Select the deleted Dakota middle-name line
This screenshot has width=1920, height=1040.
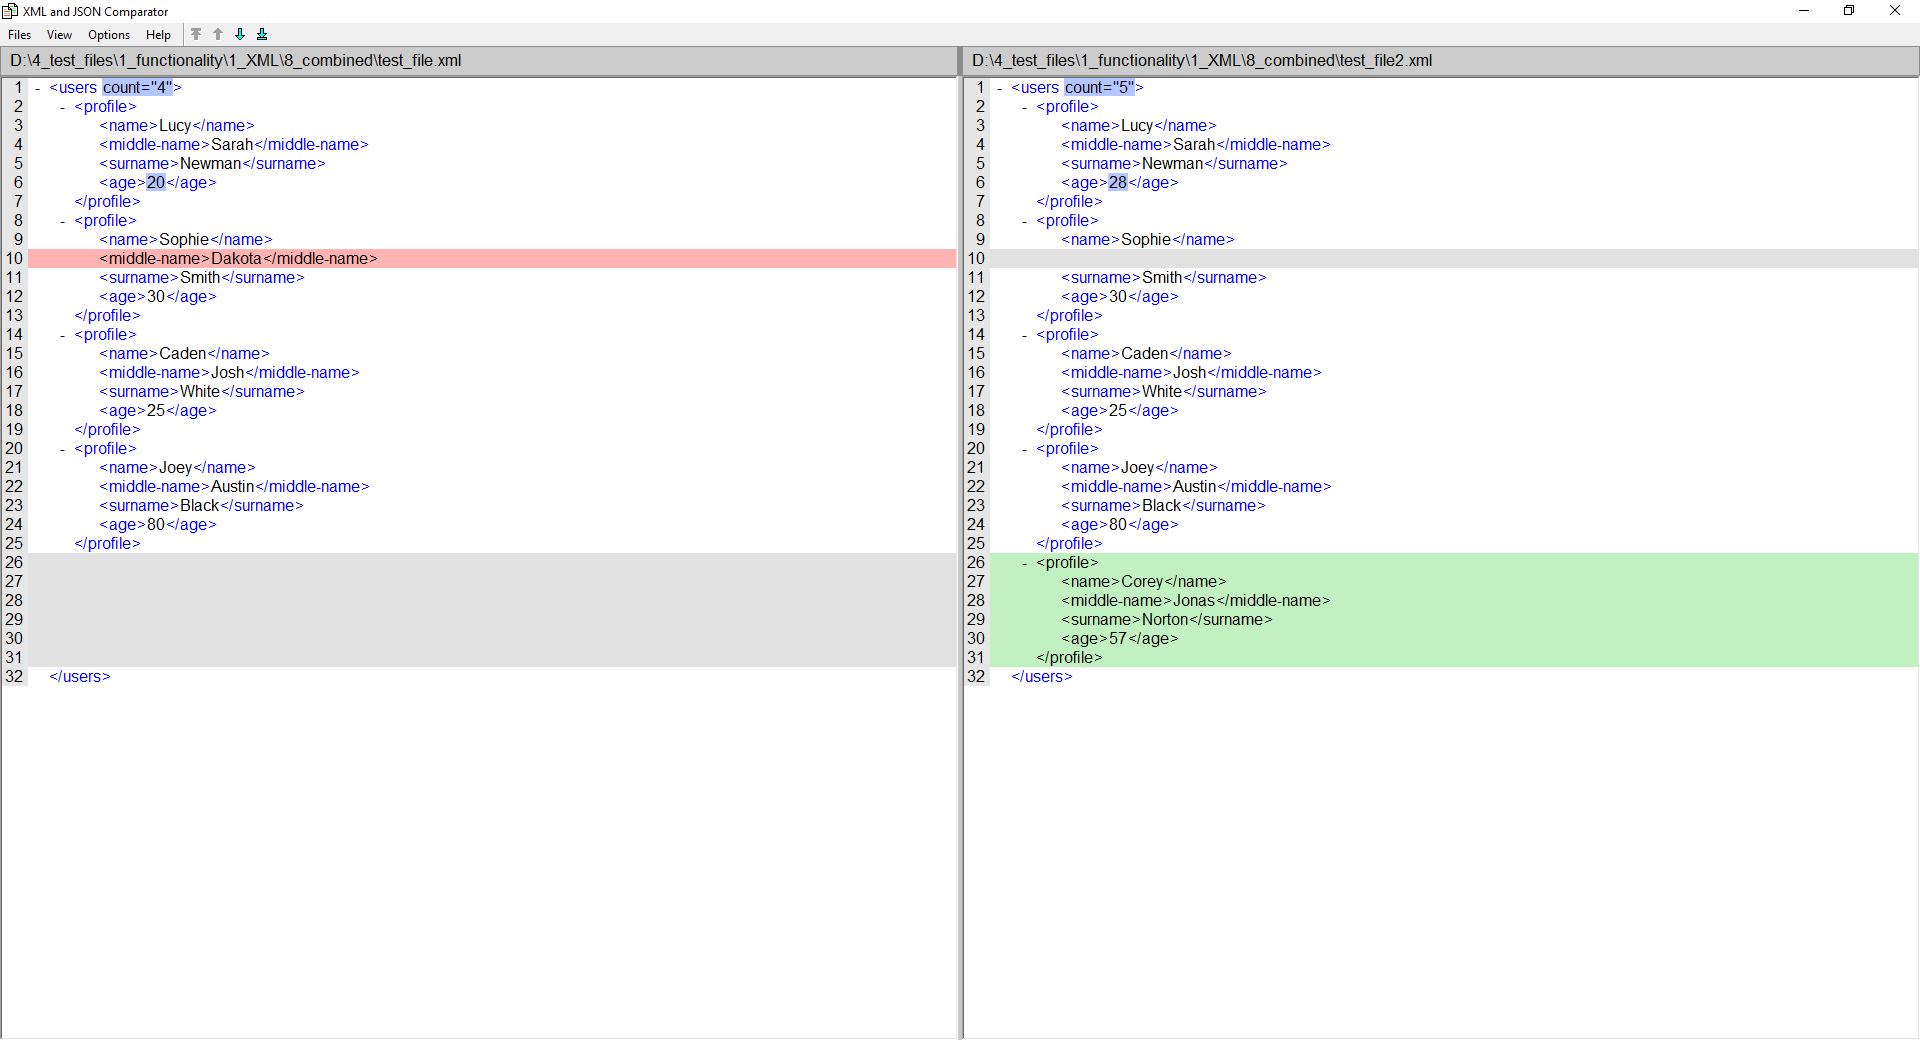(238, 259)
